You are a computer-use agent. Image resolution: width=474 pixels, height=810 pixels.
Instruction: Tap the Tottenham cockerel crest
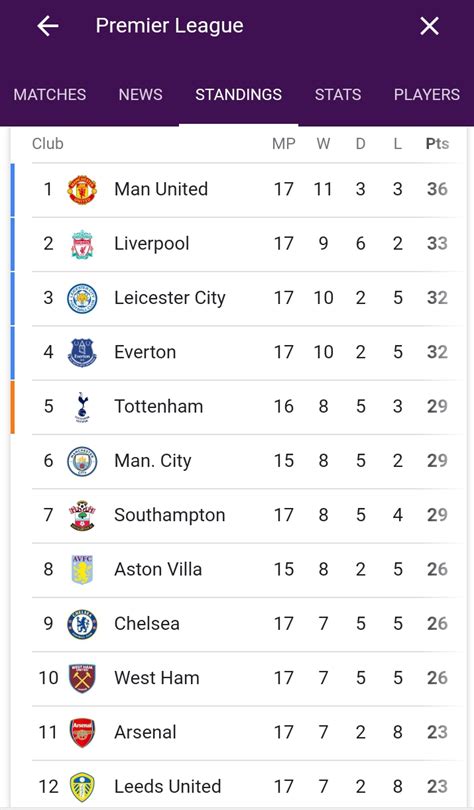pyautogui.click(x=82, y=407)
